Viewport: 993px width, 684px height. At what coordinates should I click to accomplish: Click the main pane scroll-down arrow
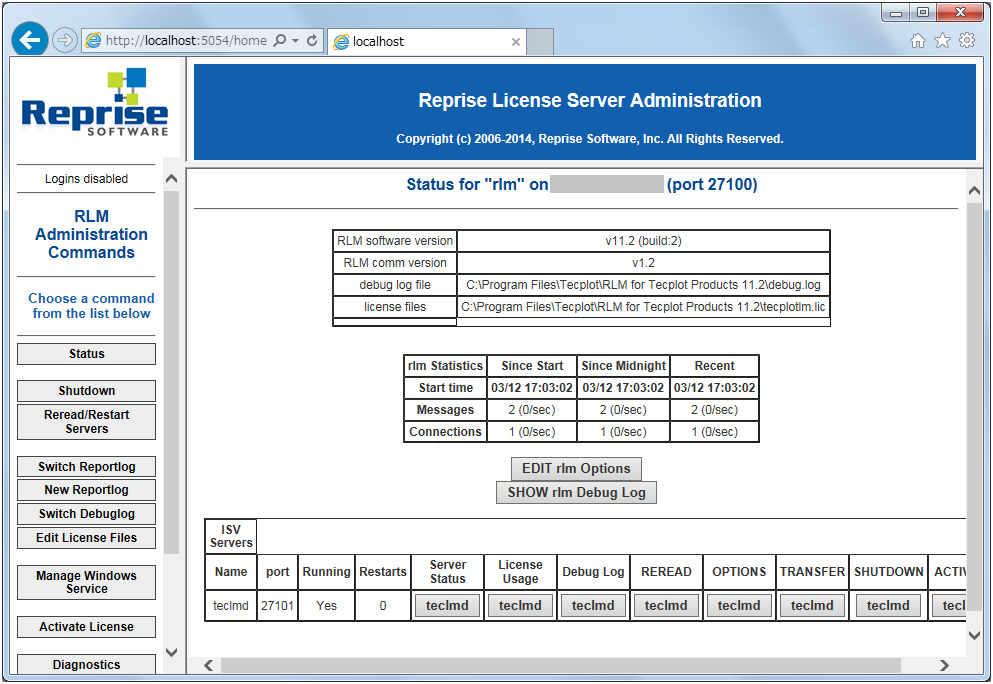point(975,635)
